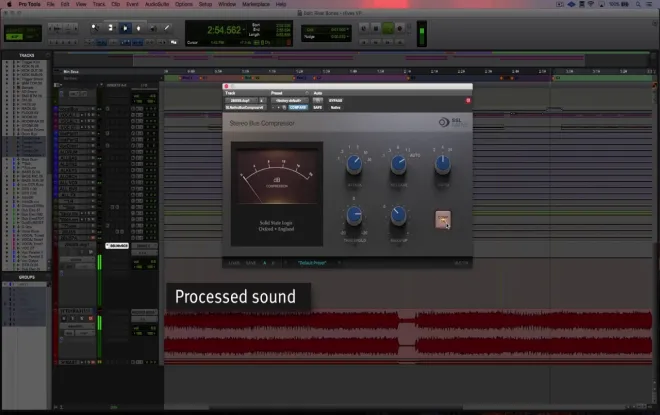
Task: Open the Marketplace menu
Action: click(x=256, y=4)
